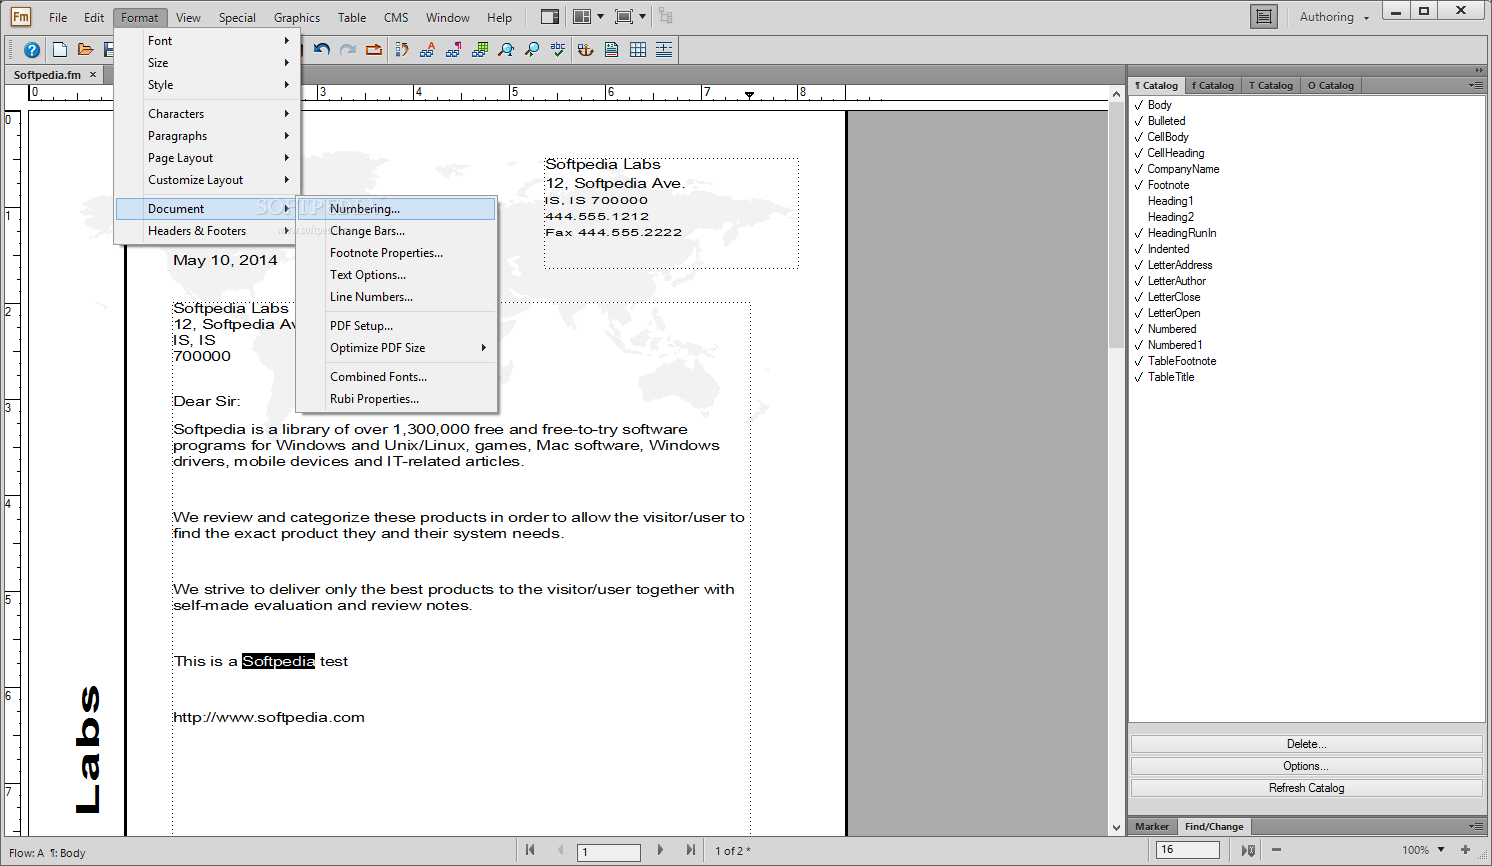Click the line number field showing 16

[x=1188, y=850]
